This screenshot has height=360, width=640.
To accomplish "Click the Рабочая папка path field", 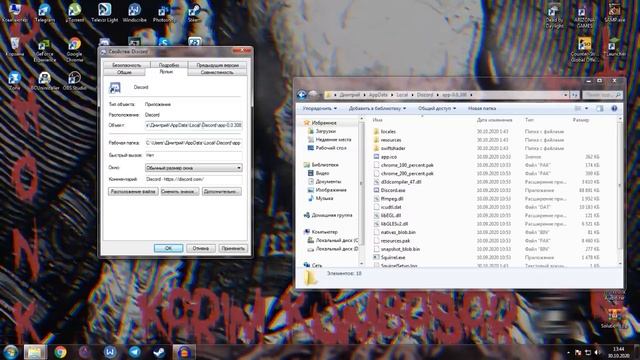I will pos(194,143).
